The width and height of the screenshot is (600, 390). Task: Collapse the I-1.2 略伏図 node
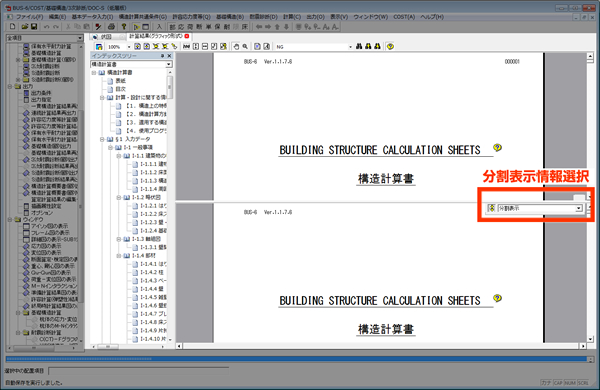(x=119, y=197)
